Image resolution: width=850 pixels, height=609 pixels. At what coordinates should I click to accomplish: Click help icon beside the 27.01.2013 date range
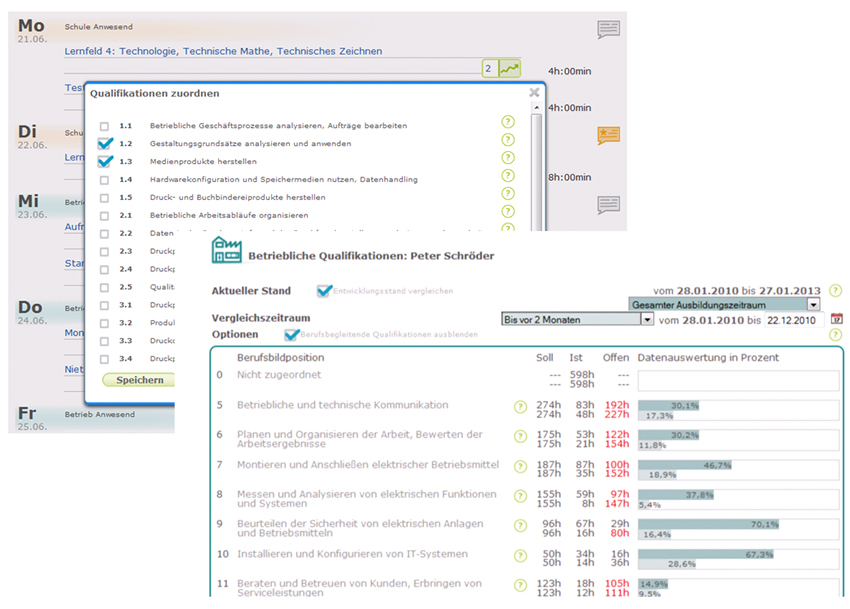[835, 291]
